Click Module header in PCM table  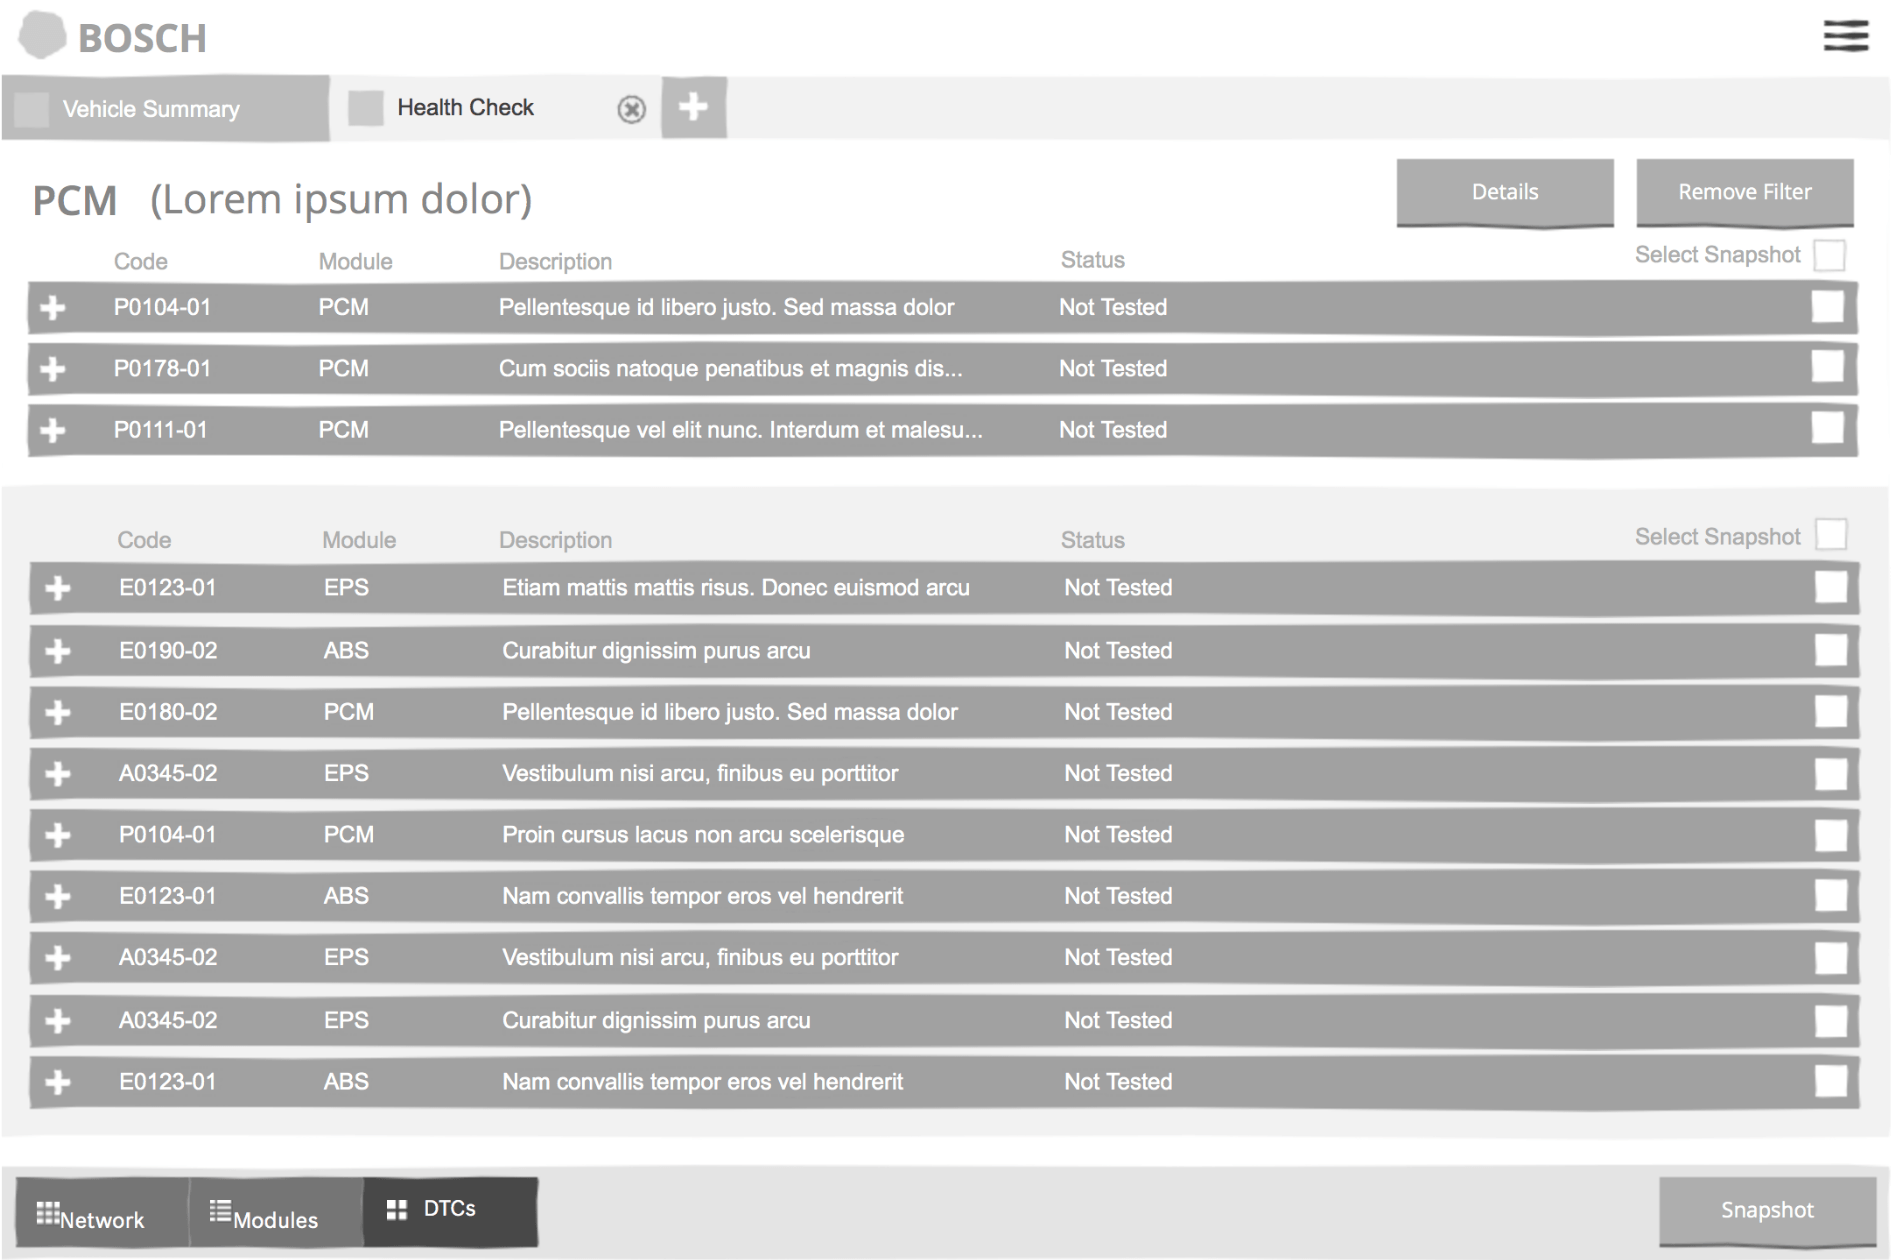(x=355, y=262)
